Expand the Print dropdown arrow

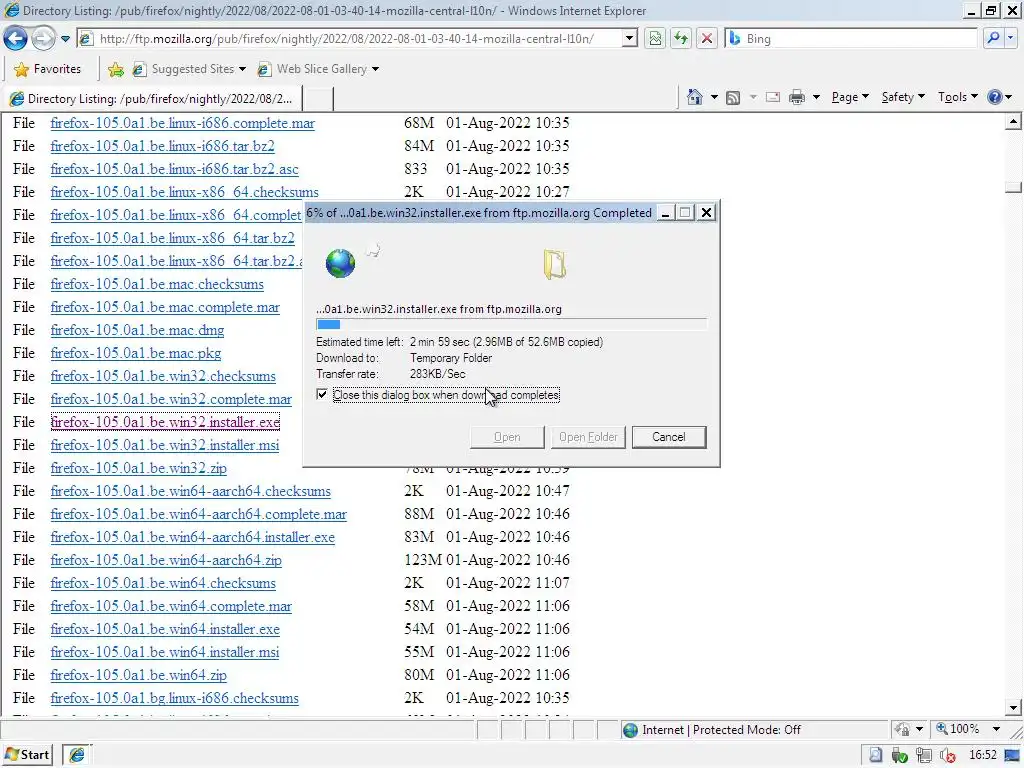coord(816,97)
